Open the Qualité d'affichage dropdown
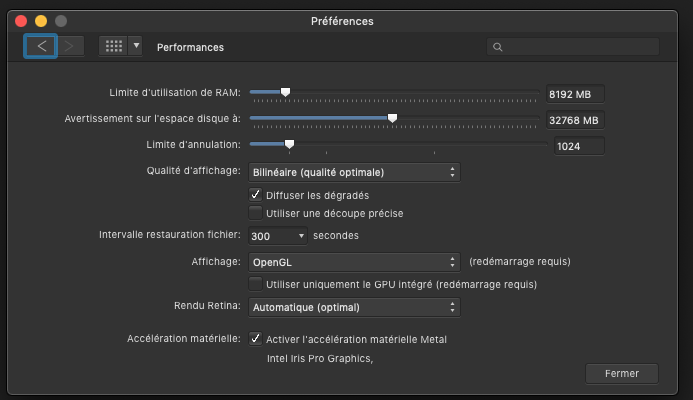Image resolution: width=693 pixels, height=400 pixels. pos(353,172)
